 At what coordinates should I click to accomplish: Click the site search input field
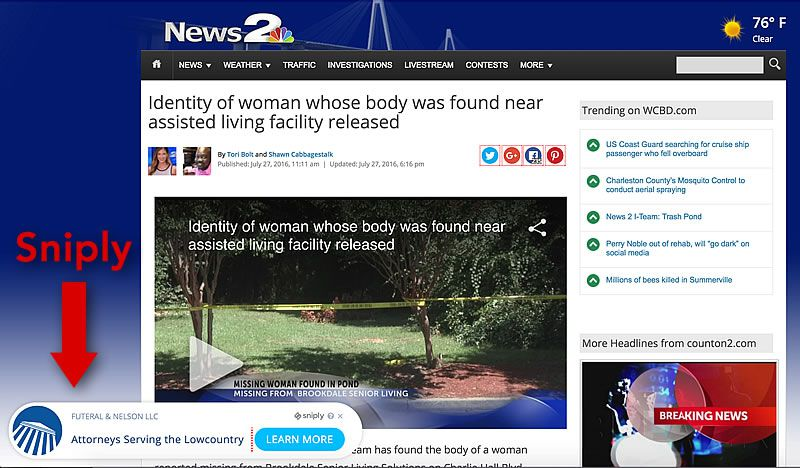[x=719, y=65]
